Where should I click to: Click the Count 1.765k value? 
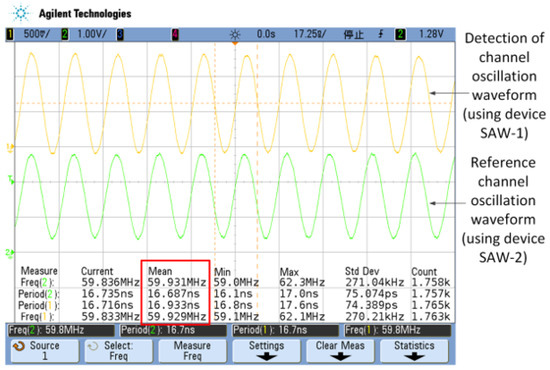[430, 305]
